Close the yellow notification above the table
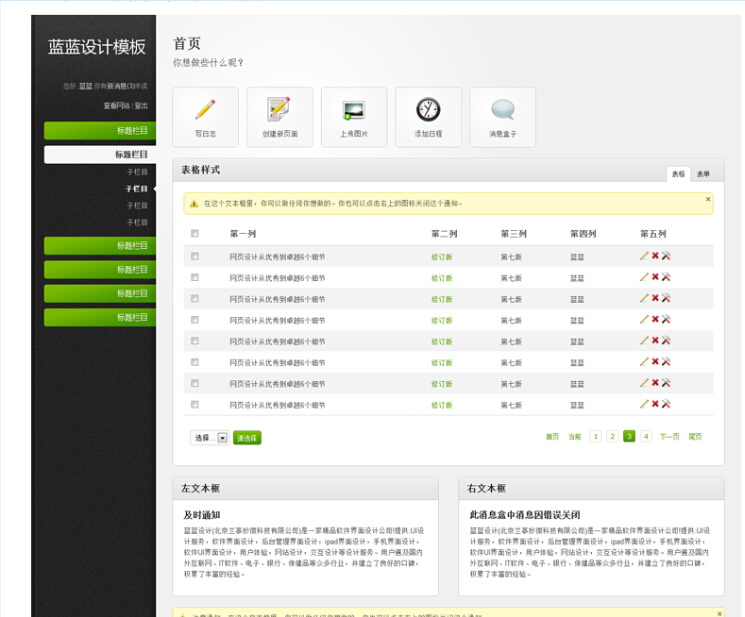This screenshot has width=745, height=617. pyautogui.click(x=708, y=199)
